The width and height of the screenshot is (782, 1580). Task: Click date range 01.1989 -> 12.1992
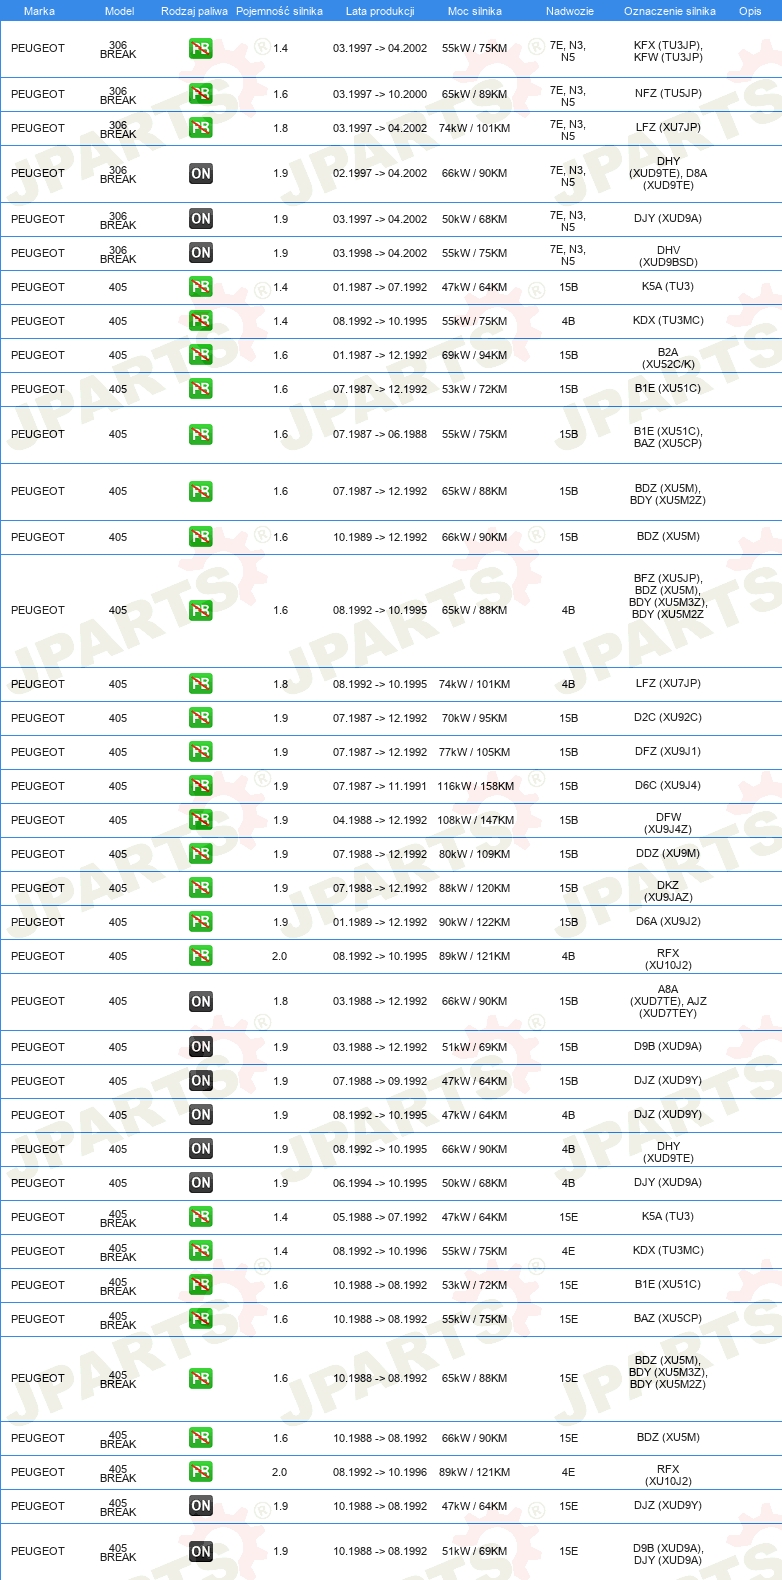380,922
